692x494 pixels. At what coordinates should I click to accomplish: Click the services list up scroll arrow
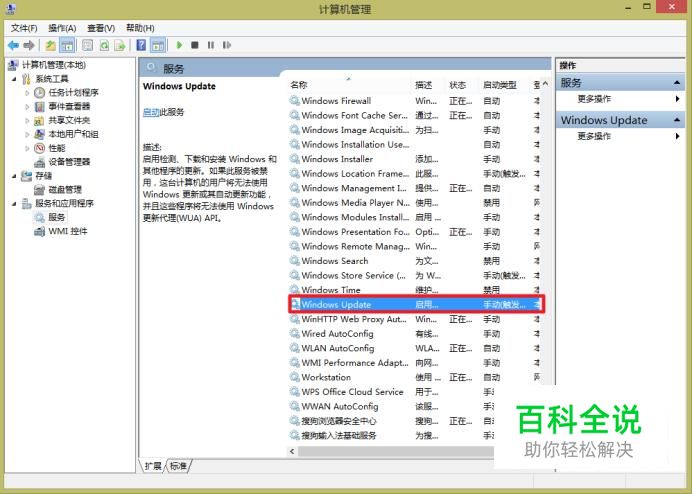click(546, 84)
